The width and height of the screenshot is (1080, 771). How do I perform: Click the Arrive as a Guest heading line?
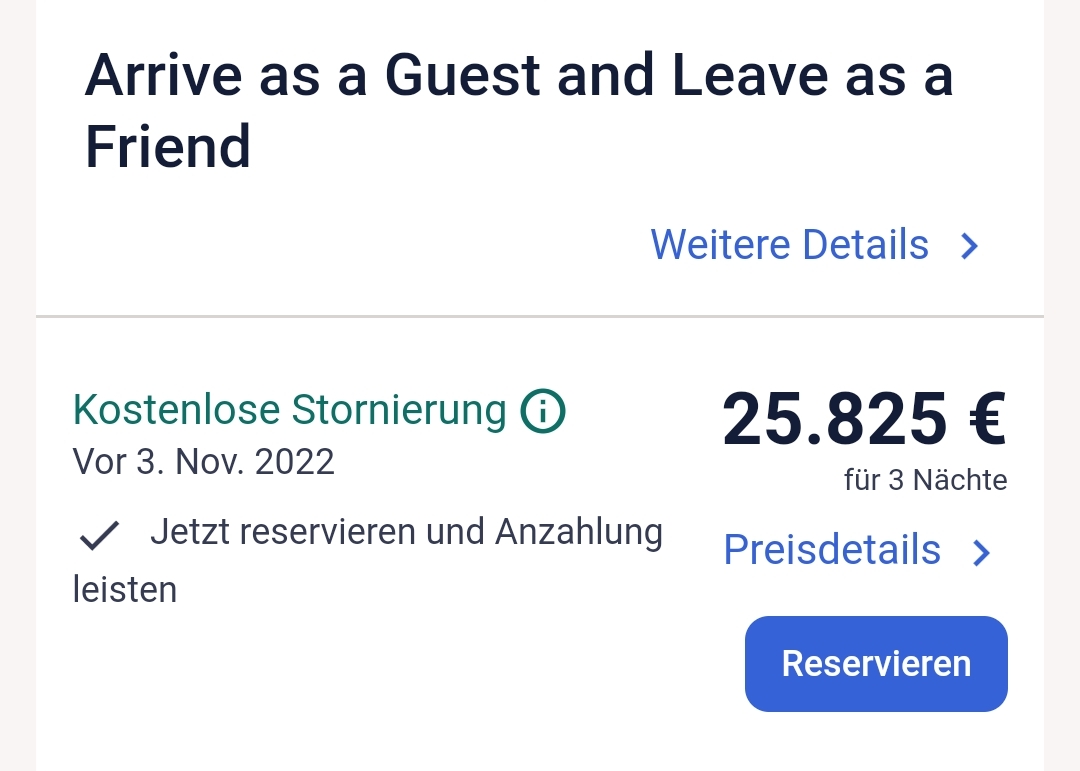[x=518, y=77]
